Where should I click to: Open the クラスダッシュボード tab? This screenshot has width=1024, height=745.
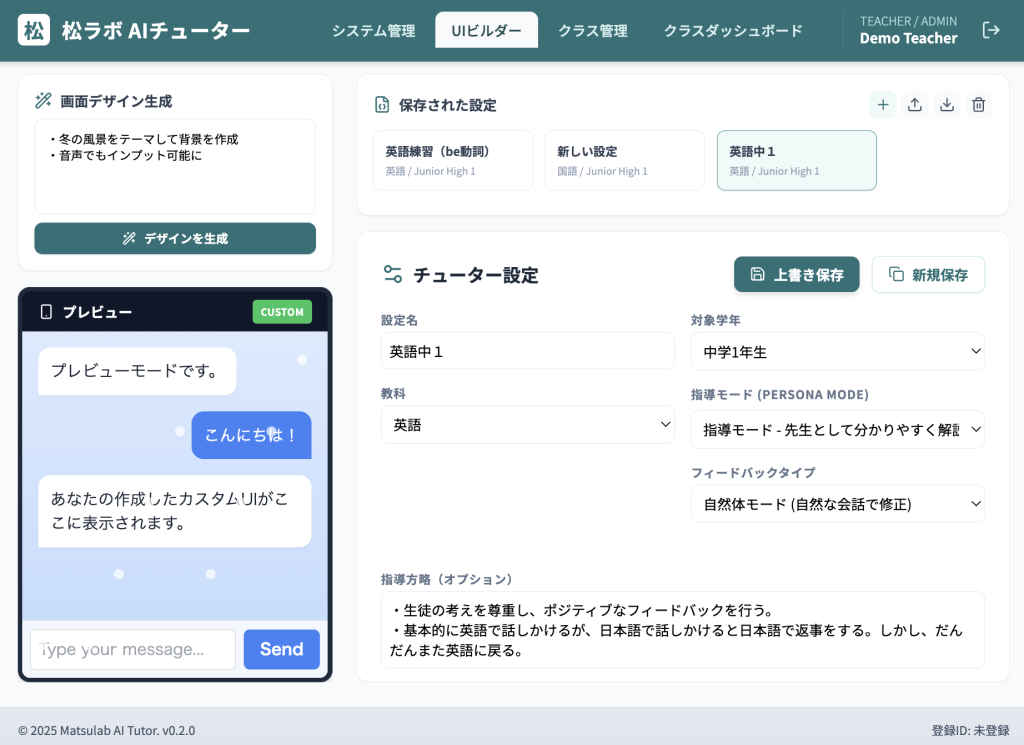pyautogui.click(x=733, y=31)
